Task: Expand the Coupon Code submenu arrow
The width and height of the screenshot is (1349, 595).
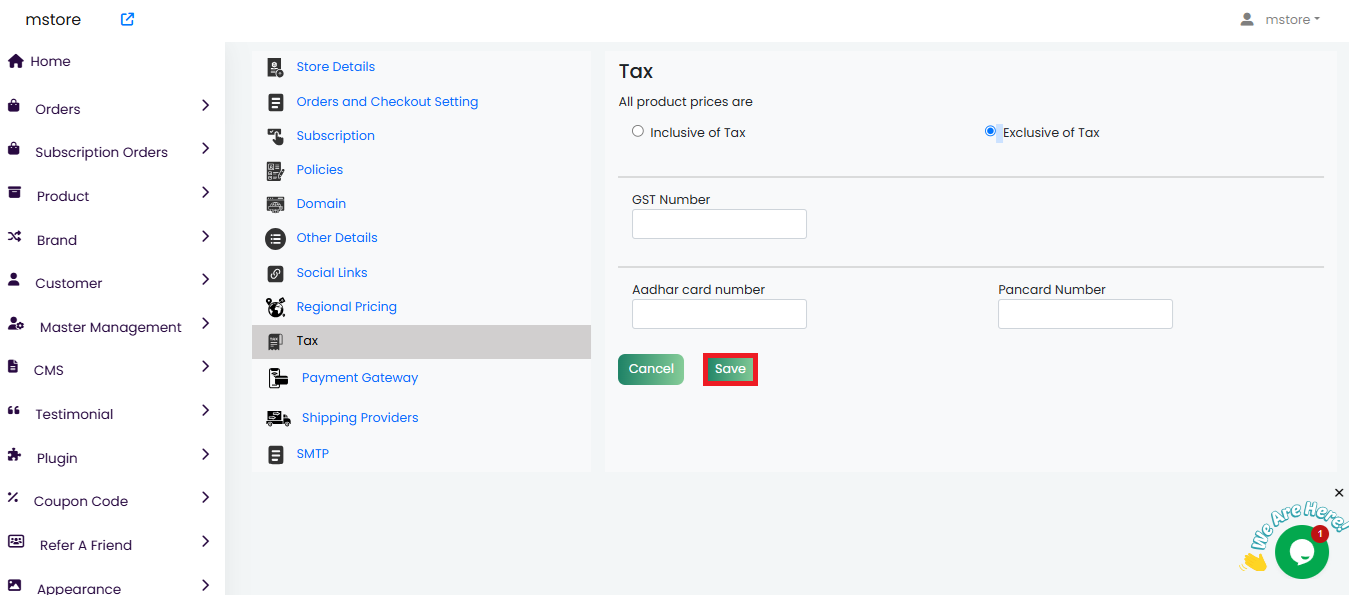Action: [205, 497]
